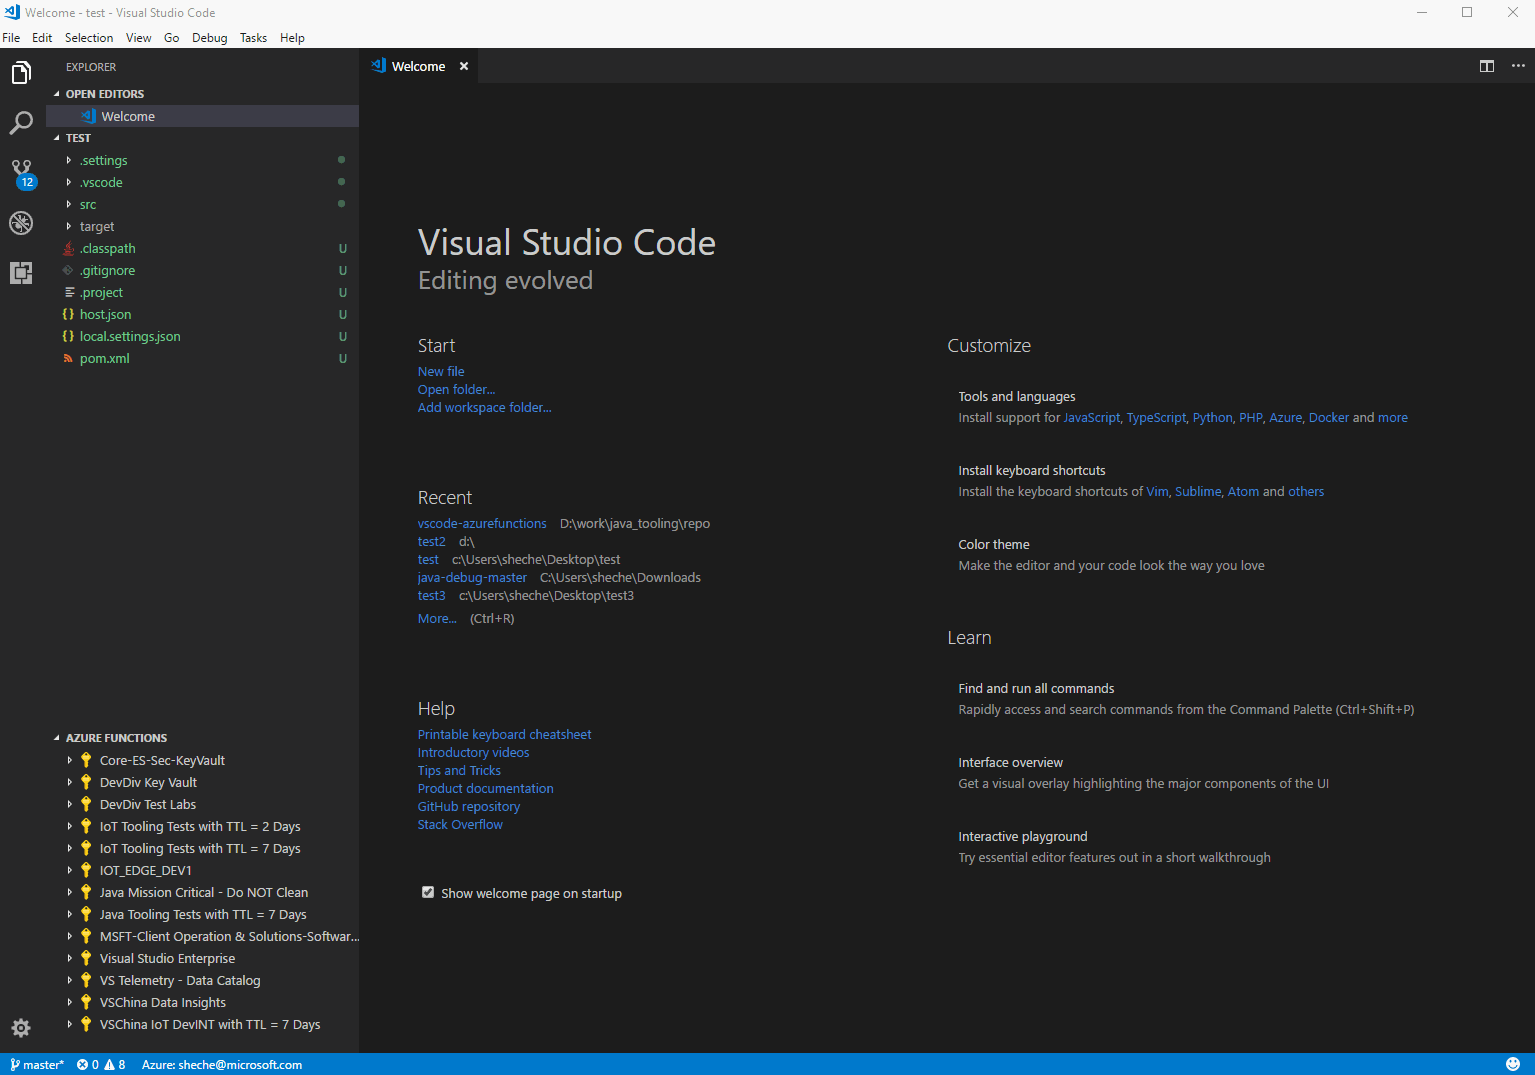Open the GitHub repository link
The width and height of the screenshot is (1535, 1075).
click(469, 806)
